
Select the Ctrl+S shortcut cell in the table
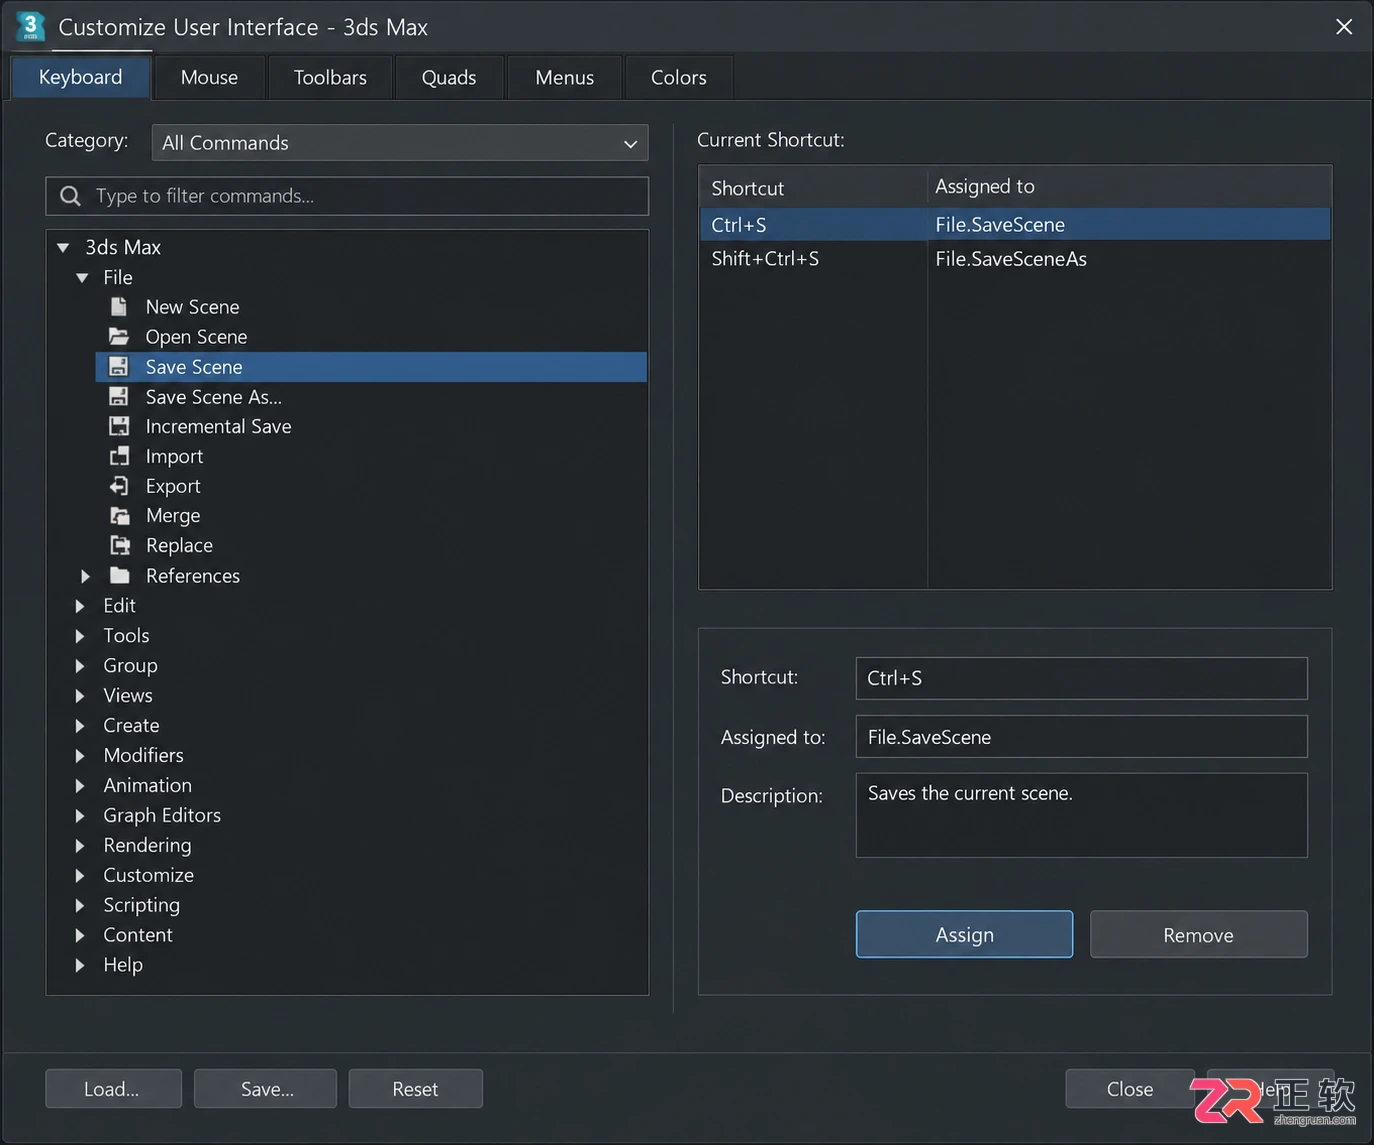point(813,225)
